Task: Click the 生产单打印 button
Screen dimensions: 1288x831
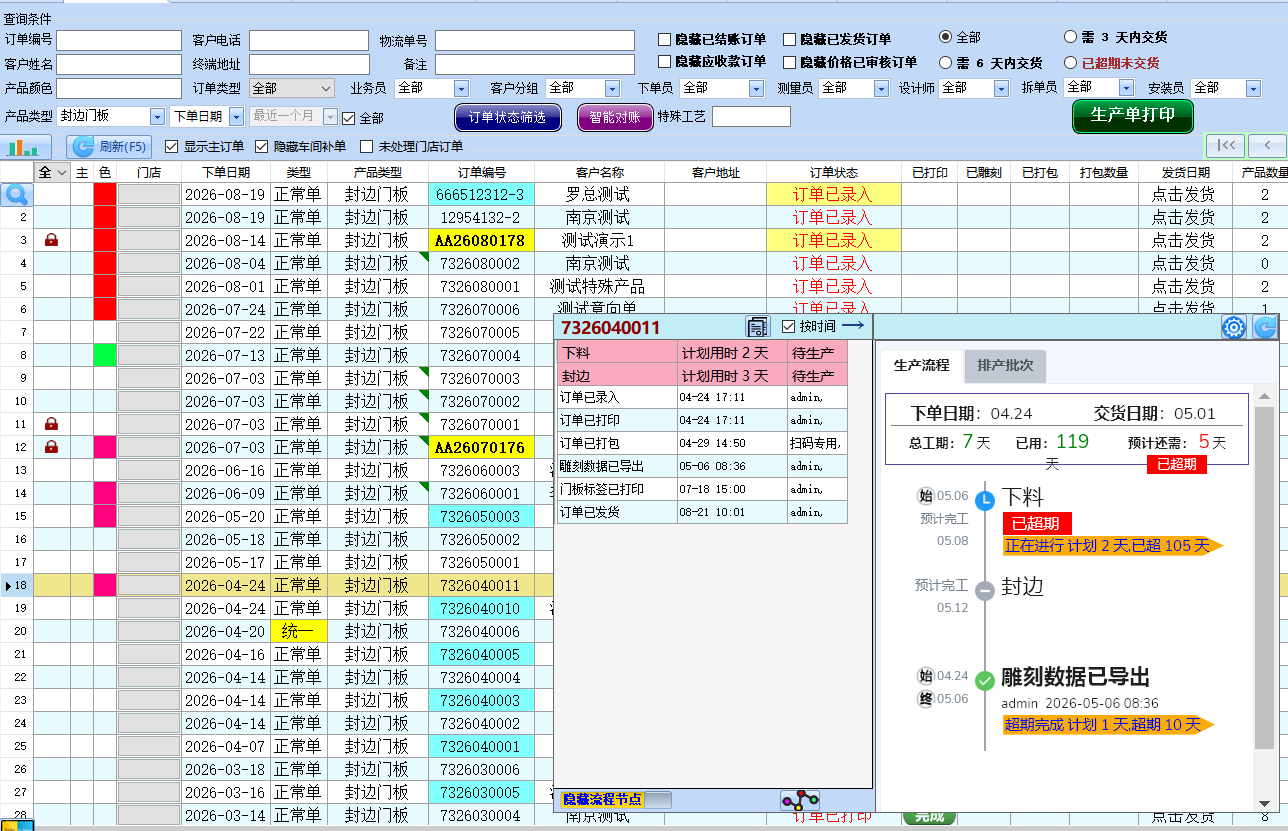Action: pos(1133,115)
